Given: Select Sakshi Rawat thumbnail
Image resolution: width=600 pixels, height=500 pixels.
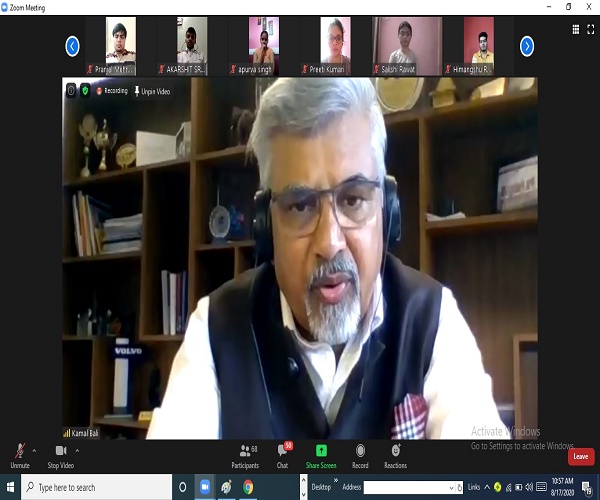Looking at the screenshot, I should click(x=407, y=46).
